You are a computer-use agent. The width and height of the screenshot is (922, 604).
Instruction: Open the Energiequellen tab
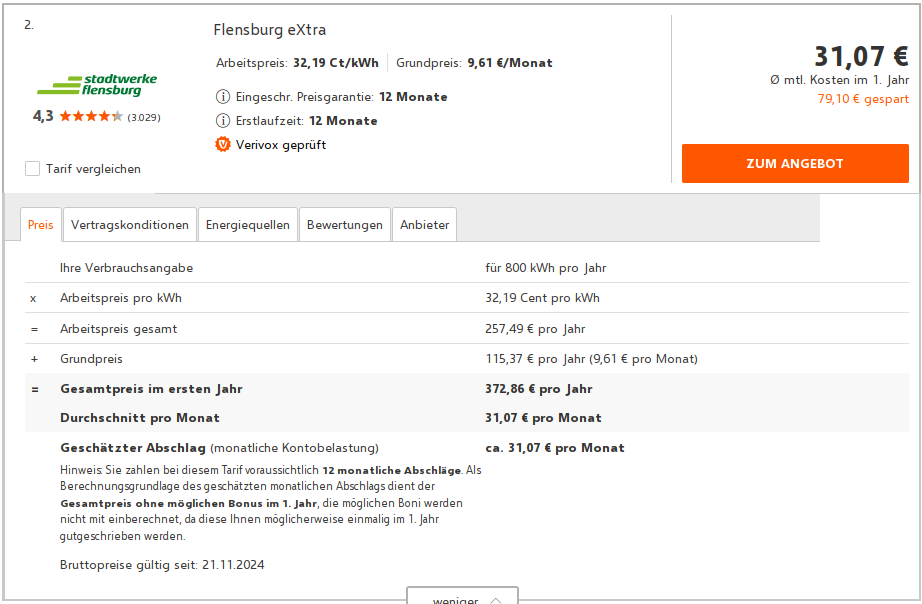pos(248,225)
